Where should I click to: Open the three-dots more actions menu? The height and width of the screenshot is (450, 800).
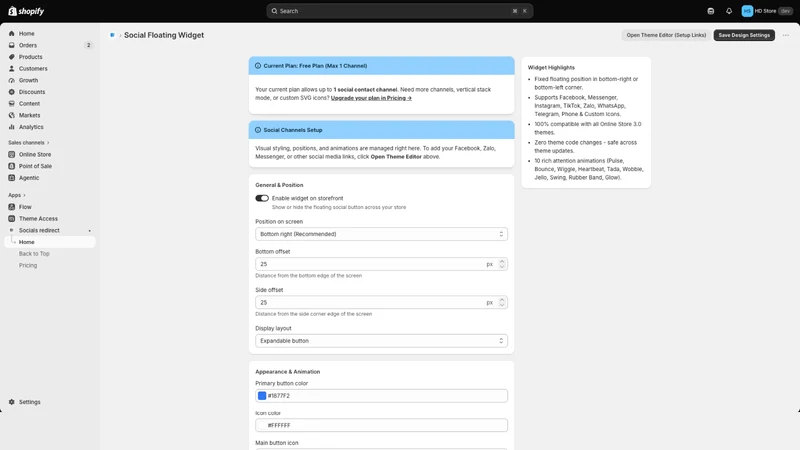coord(786,35)
